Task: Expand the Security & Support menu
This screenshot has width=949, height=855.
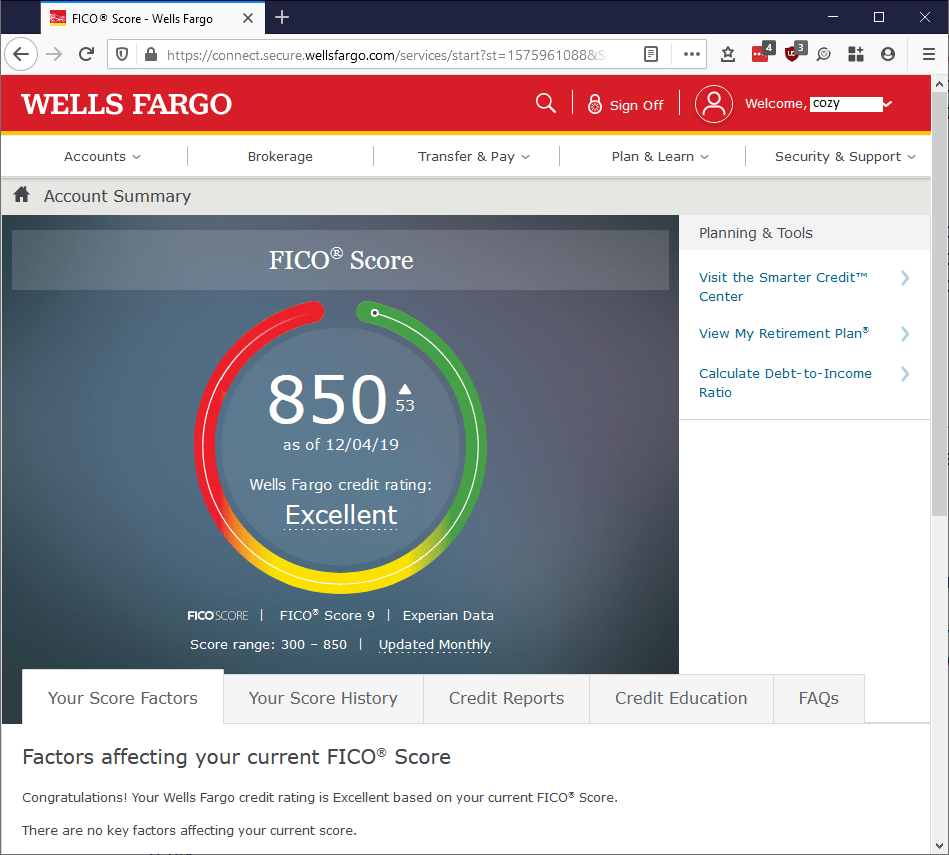Action: (x=845, y=157)
